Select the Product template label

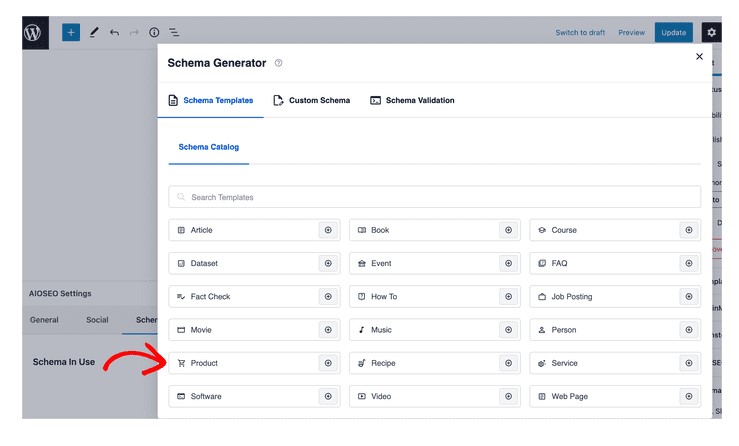[204, 363]
